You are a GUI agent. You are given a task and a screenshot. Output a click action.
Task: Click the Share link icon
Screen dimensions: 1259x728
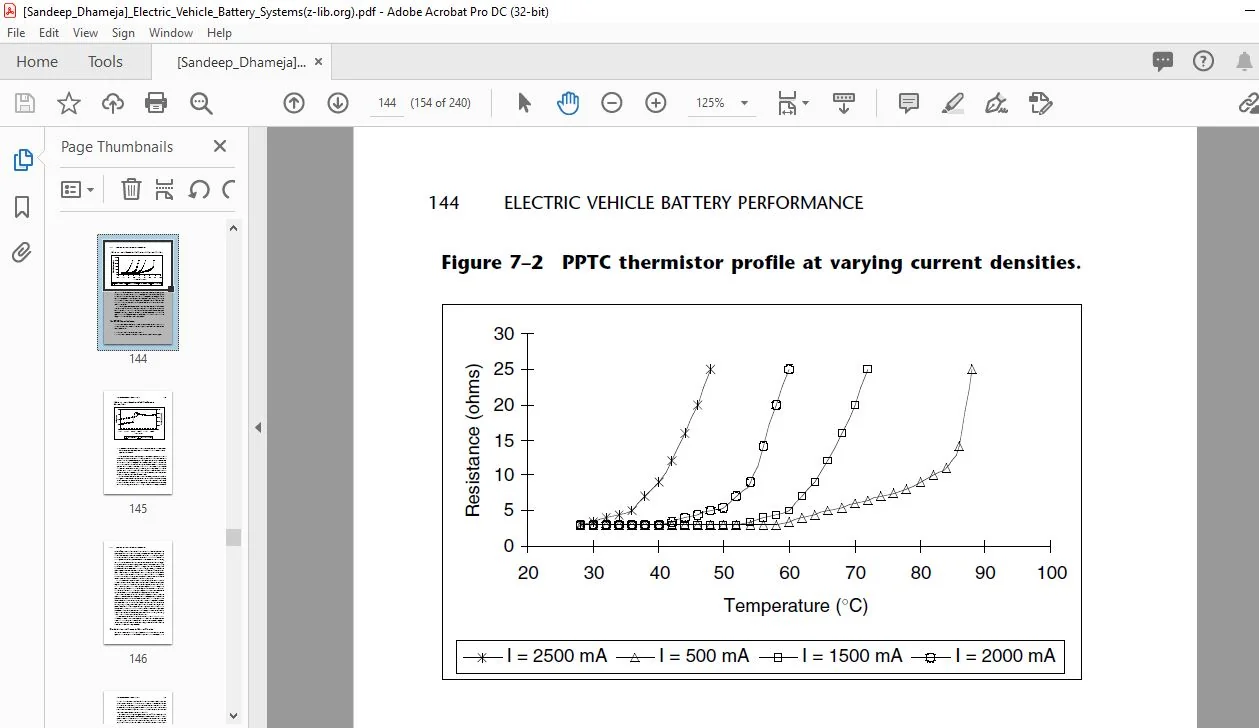click(x=1248, y=103)
